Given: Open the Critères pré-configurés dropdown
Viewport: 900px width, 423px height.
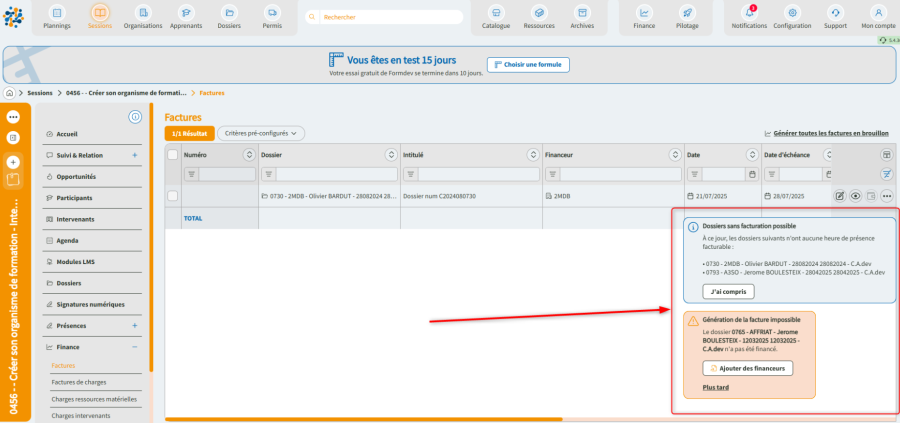Looking at the screenshot, I should 261,133.
